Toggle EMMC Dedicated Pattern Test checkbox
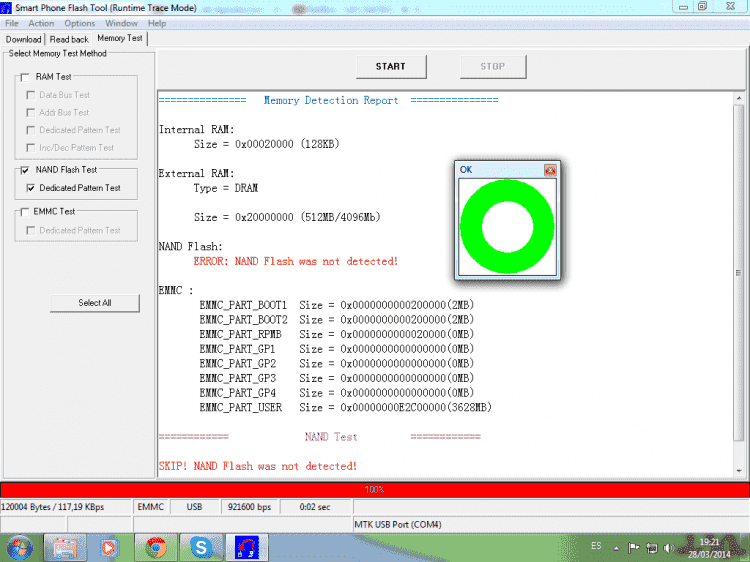The image size is (750, 562). [31, 231]
